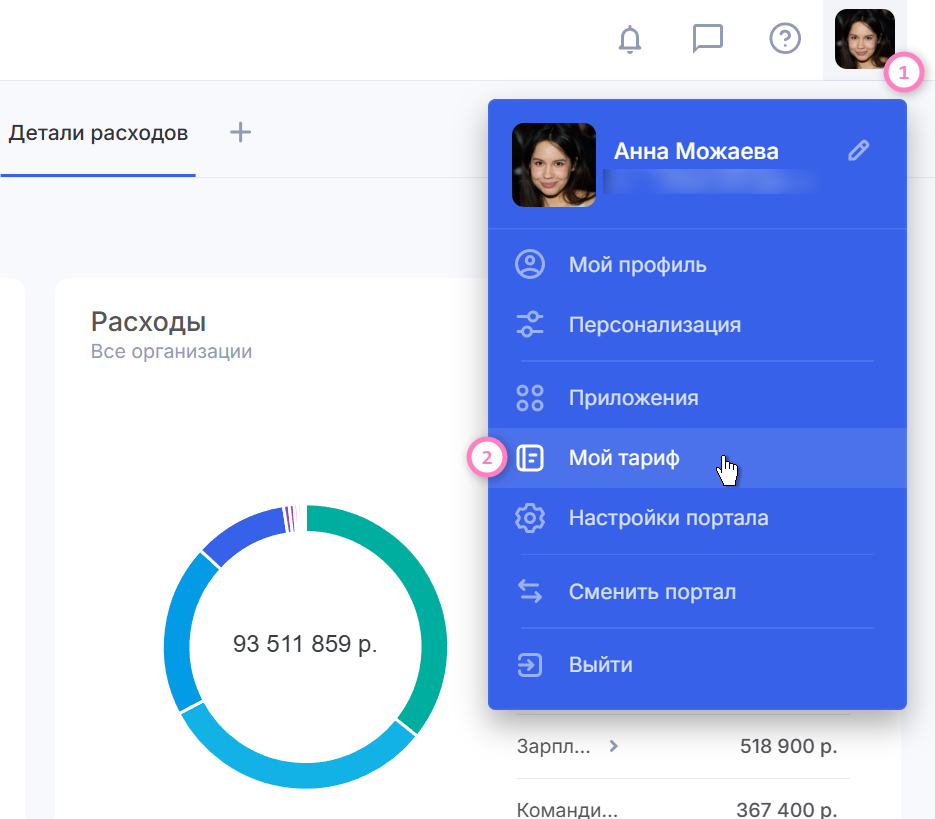The image size is (935, 819).
Task: Open the notifications bell icon
Action: tap(630, 40)
